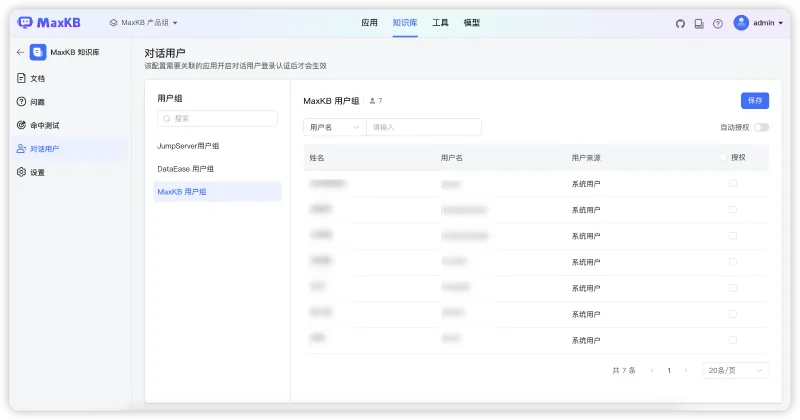Focus the 用户组 search field
800x420 pixels.
coord(217,118)
